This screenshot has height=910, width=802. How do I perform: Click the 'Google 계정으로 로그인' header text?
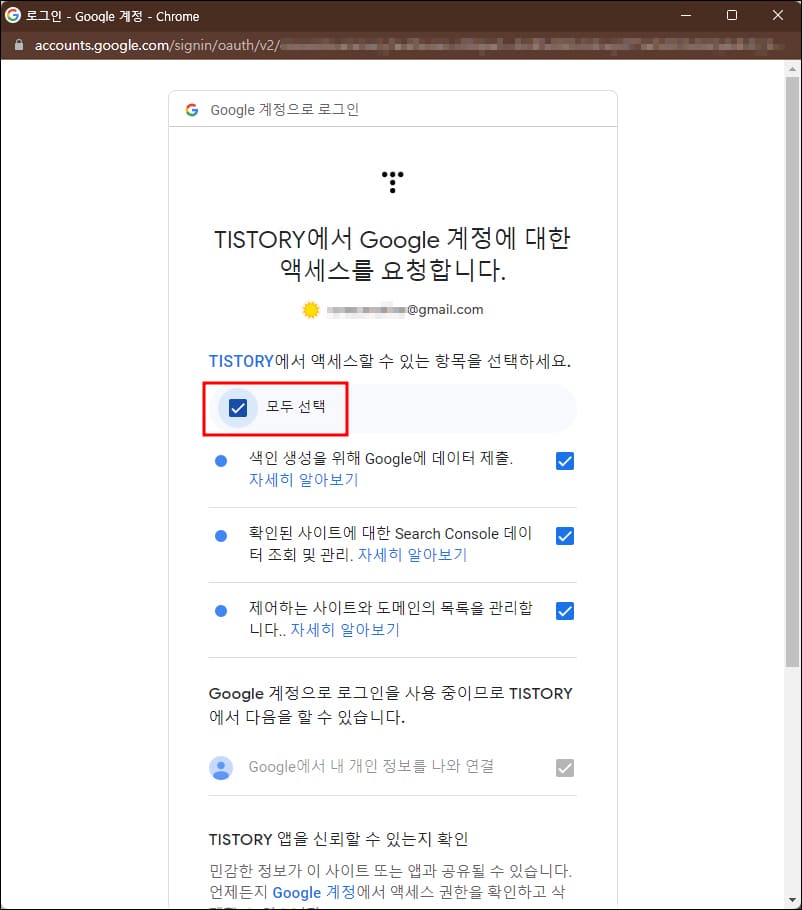(x=284, y=110)
